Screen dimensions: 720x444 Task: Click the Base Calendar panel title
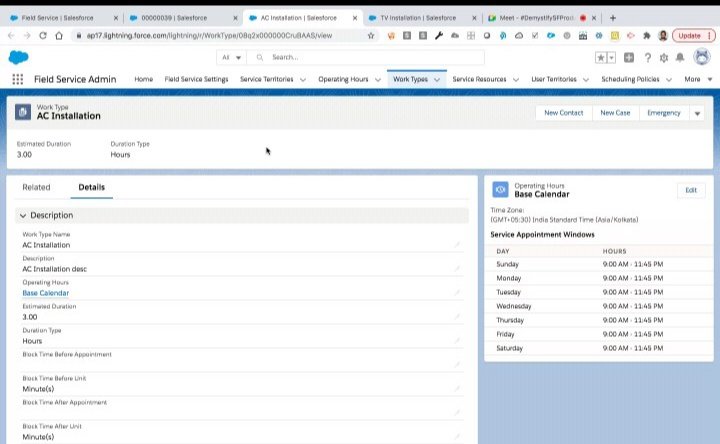pyautogui.click(x=541, y=194)
